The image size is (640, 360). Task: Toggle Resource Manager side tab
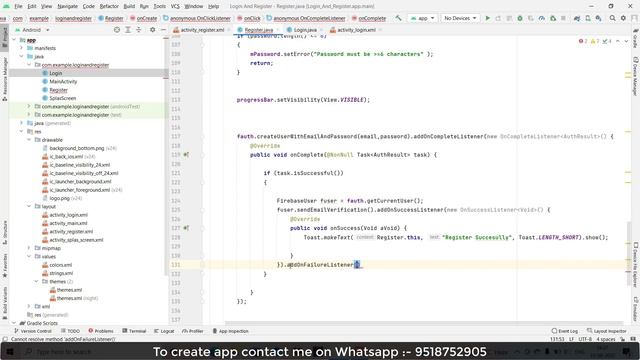pos(4,79)
